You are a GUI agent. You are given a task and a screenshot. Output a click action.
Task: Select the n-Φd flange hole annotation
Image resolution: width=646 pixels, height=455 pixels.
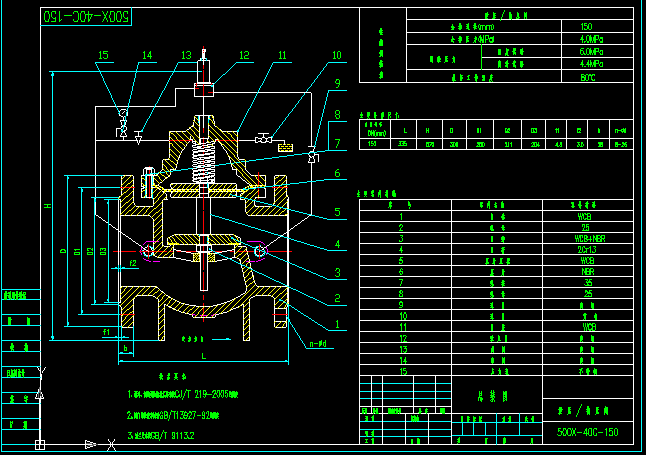click(319, 343)
